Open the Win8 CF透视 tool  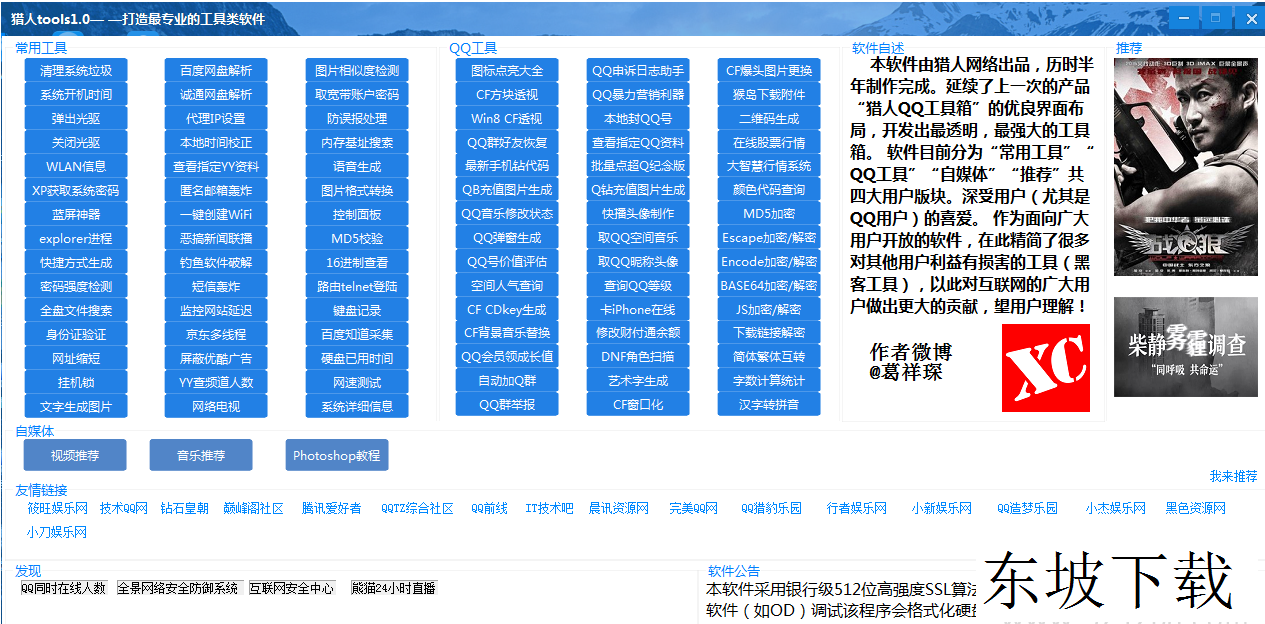[507, 118]
